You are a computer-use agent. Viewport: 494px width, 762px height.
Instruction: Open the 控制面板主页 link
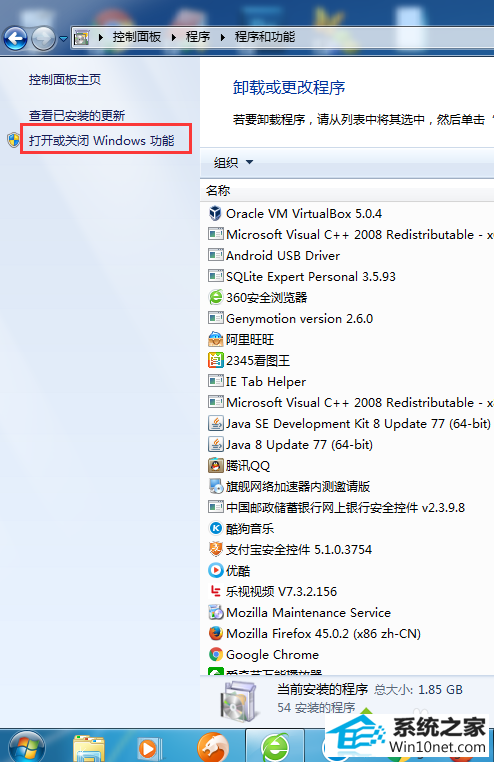point(65,80)
